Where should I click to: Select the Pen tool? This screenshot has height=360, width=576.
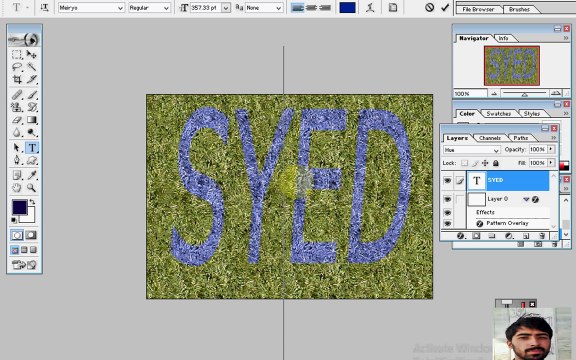coord(17,160)
